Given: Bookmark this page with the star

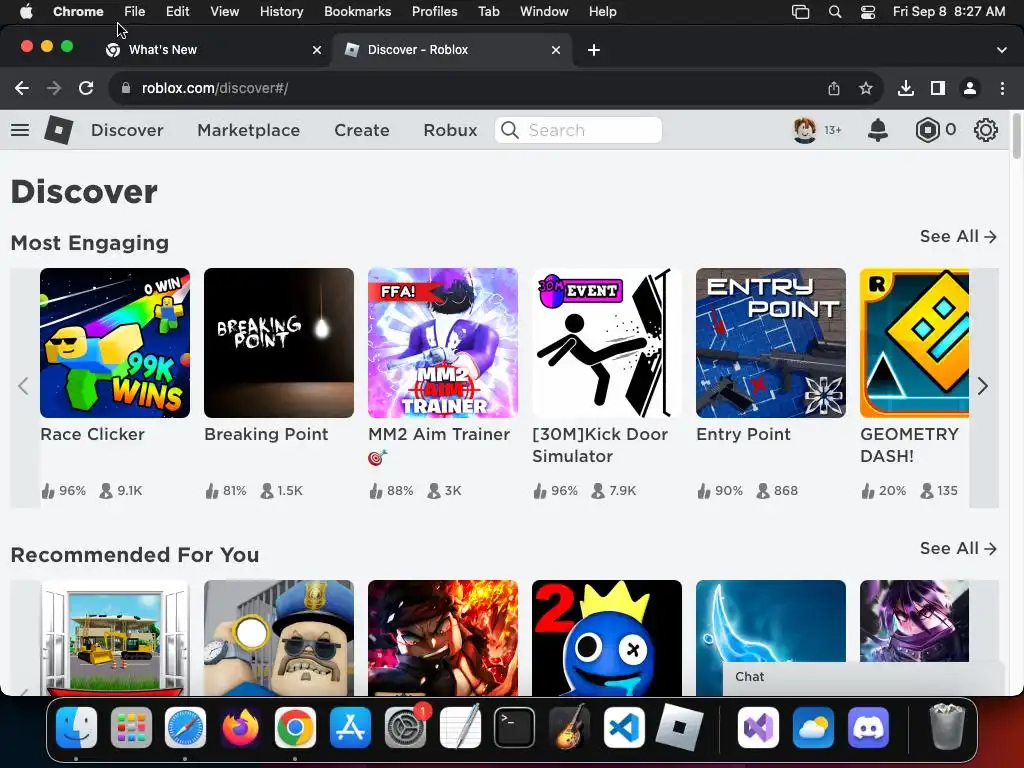Looking at the screenshot, I should (x=866, y=88).
